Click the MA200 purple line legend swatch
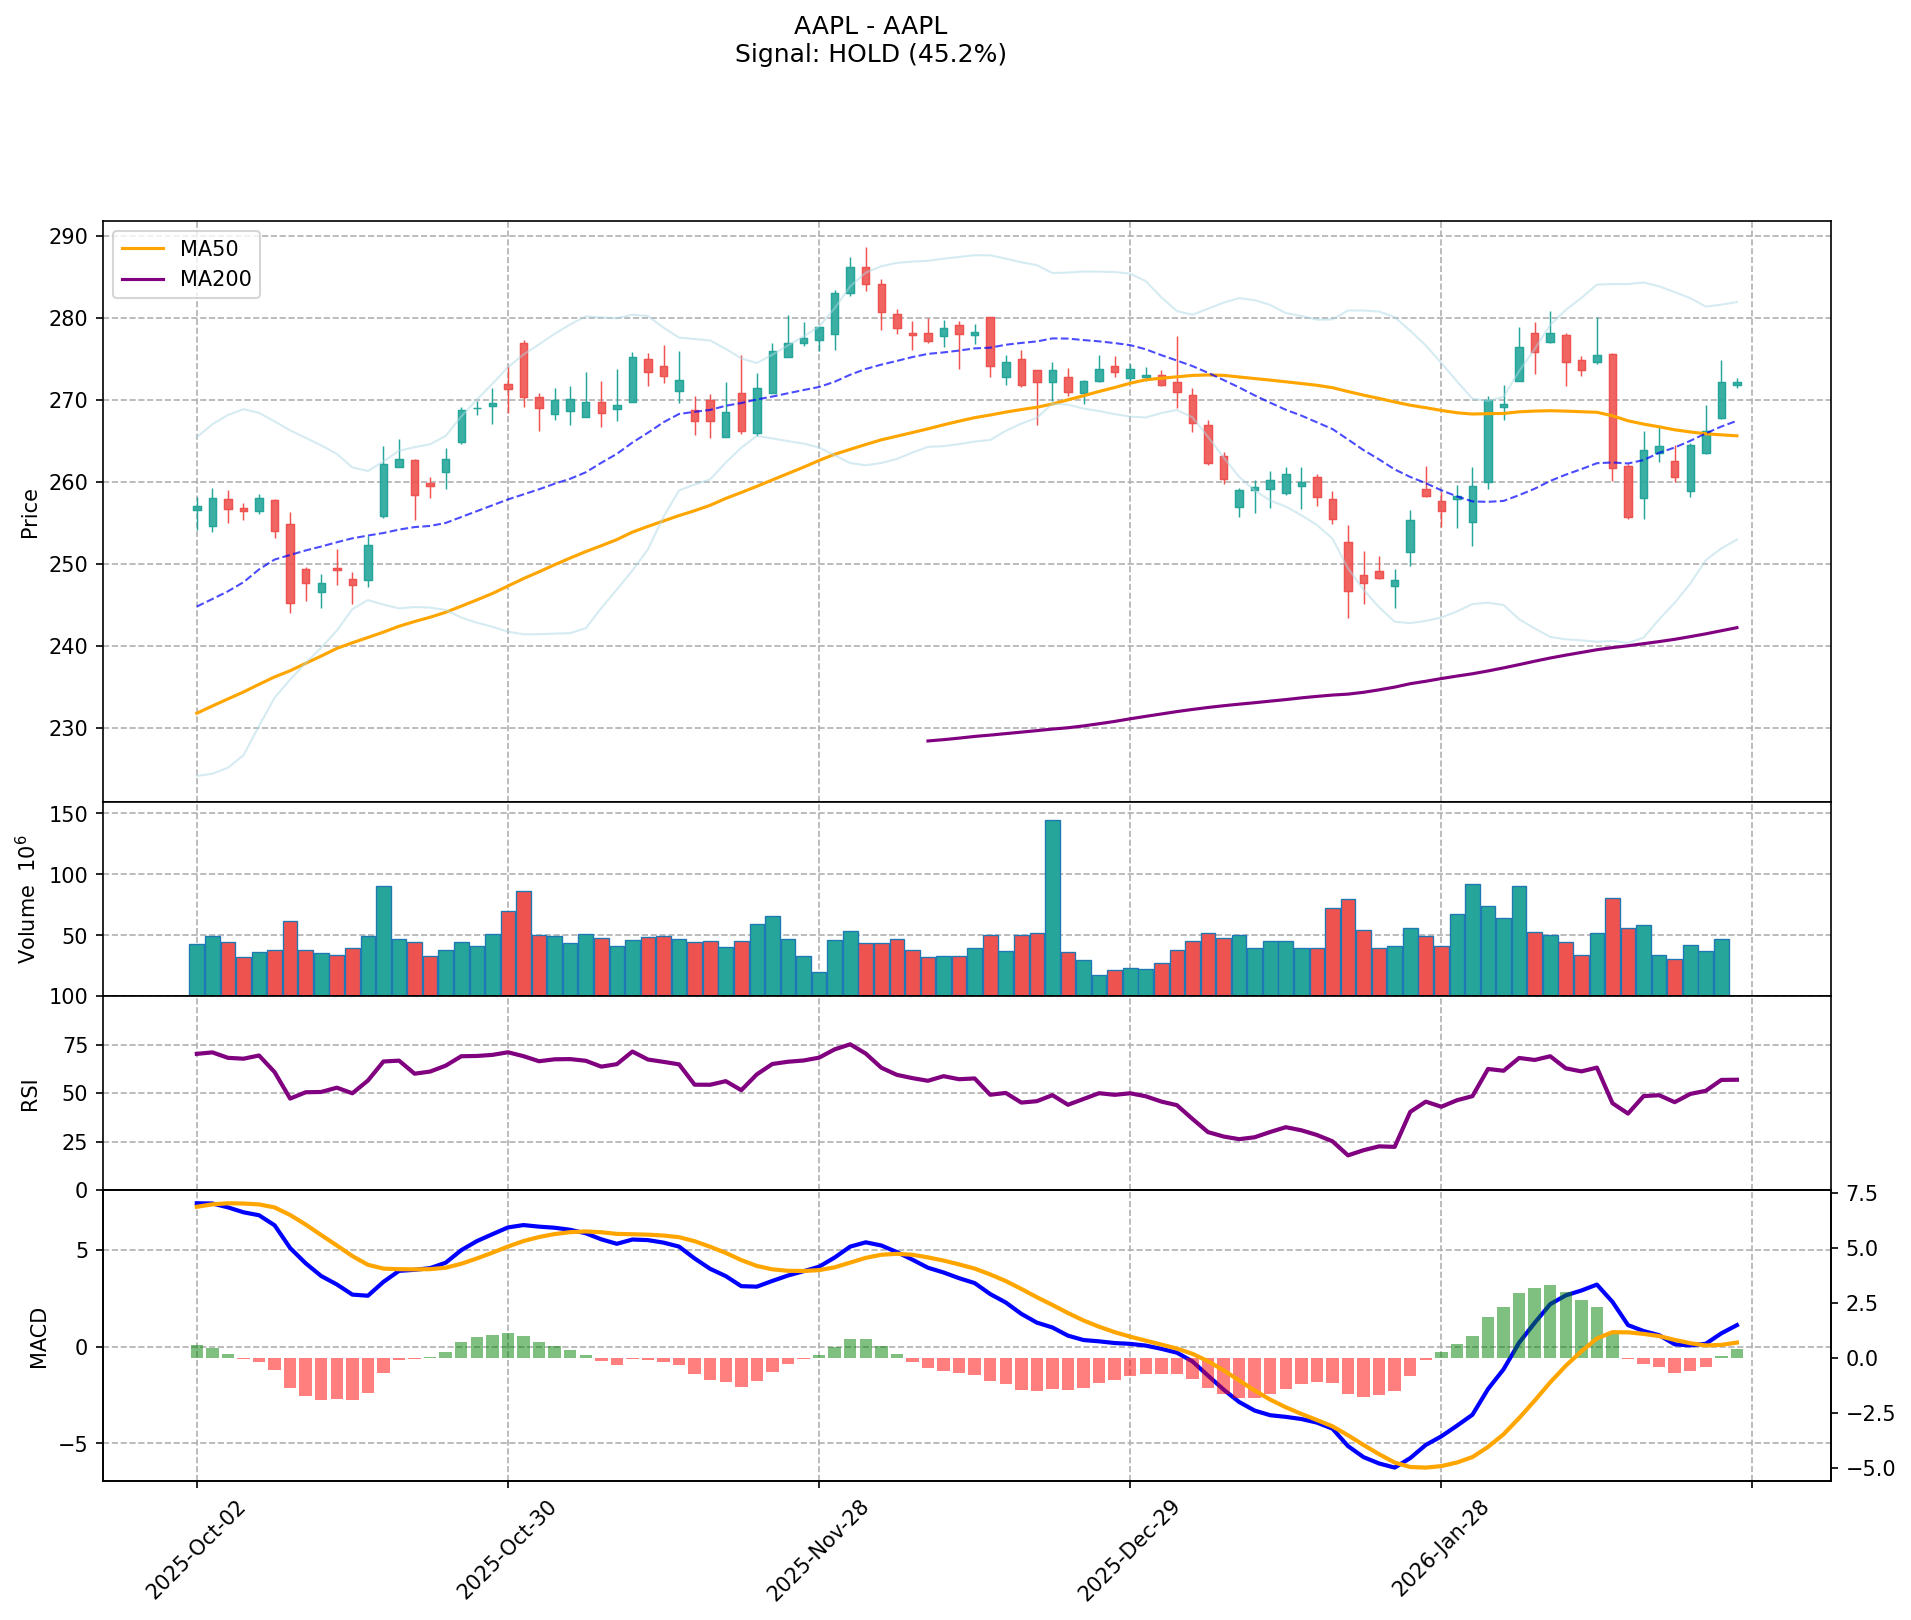 coord(143,279)
